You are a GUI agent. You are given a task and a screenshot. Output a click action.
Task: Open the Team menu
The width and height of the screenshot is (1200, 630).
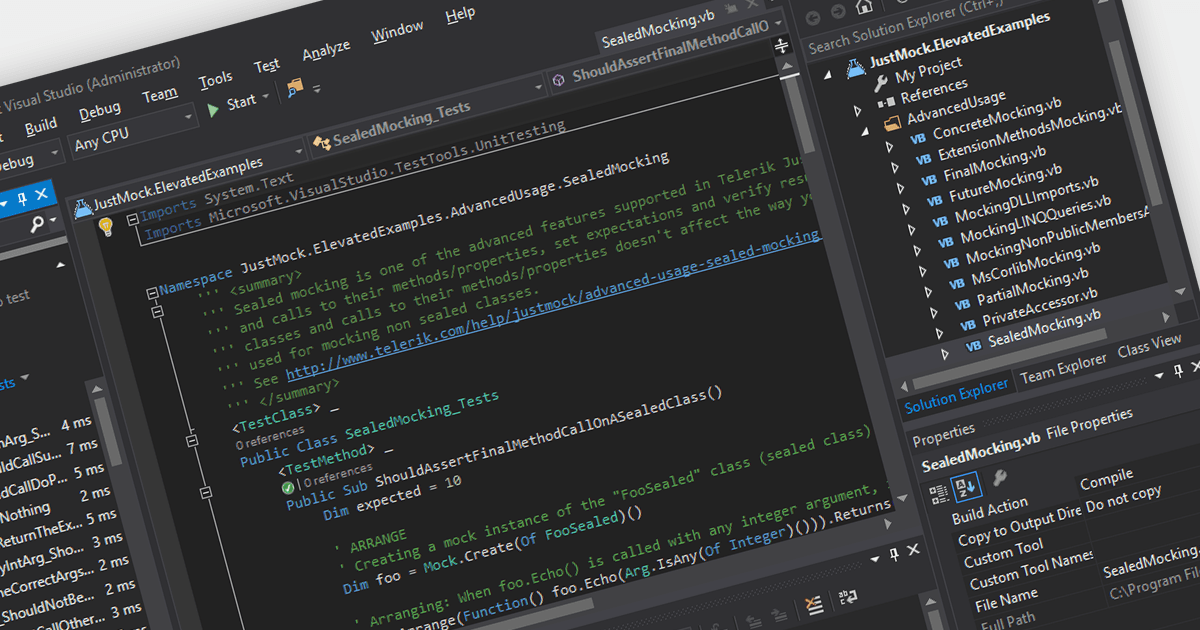click(x=159, y=95)
